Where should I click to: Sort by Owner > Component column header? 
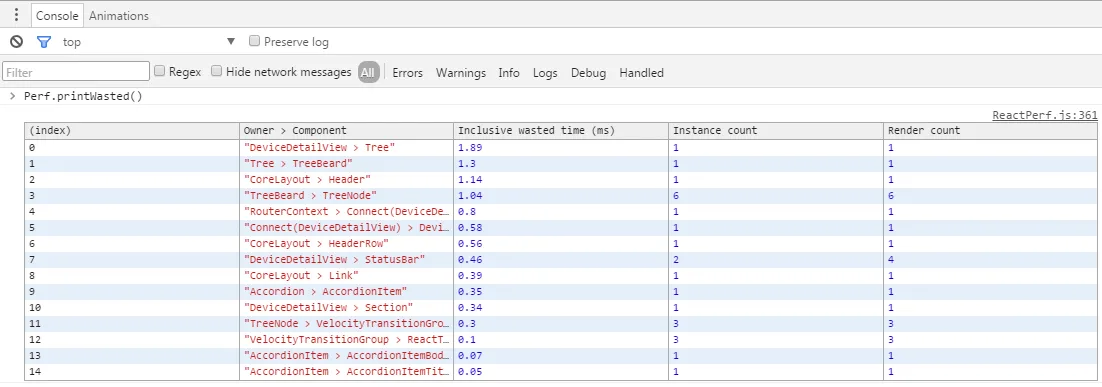[346, 131]
